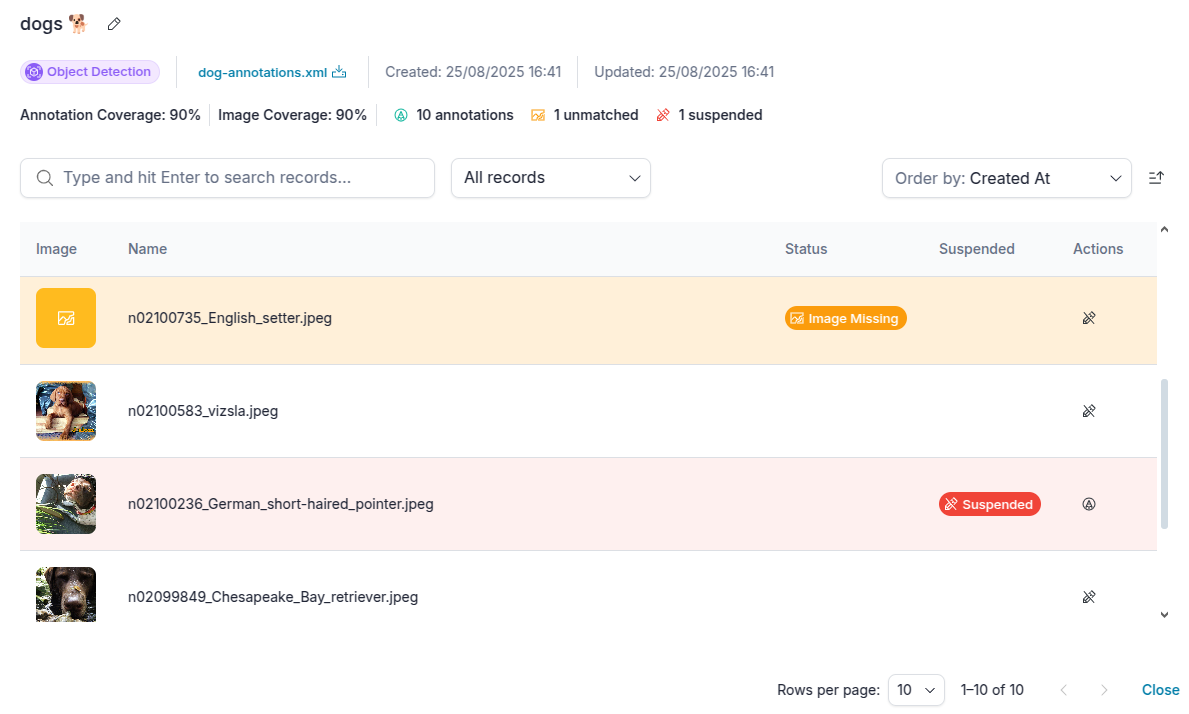The image size is (1189, 714).
Task: Click the Image Missing status badge
Action: (x=845, y=318)
